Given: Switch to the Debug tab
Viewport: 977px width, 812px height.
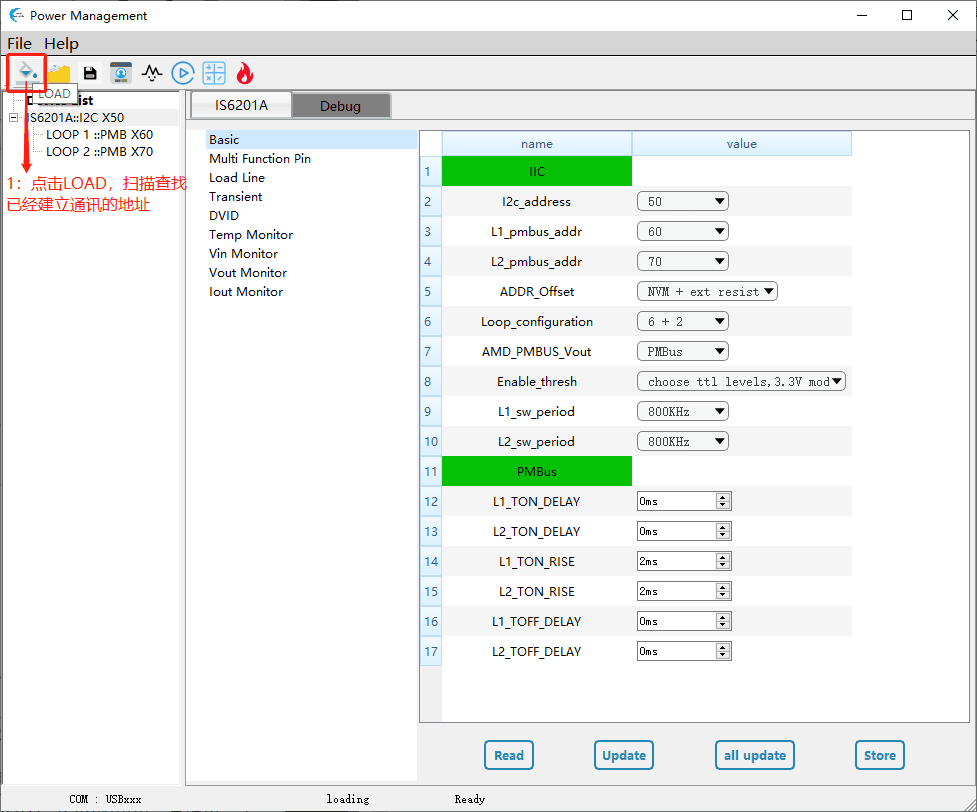Looking at the screenshot, I should [x=340, y=106].
